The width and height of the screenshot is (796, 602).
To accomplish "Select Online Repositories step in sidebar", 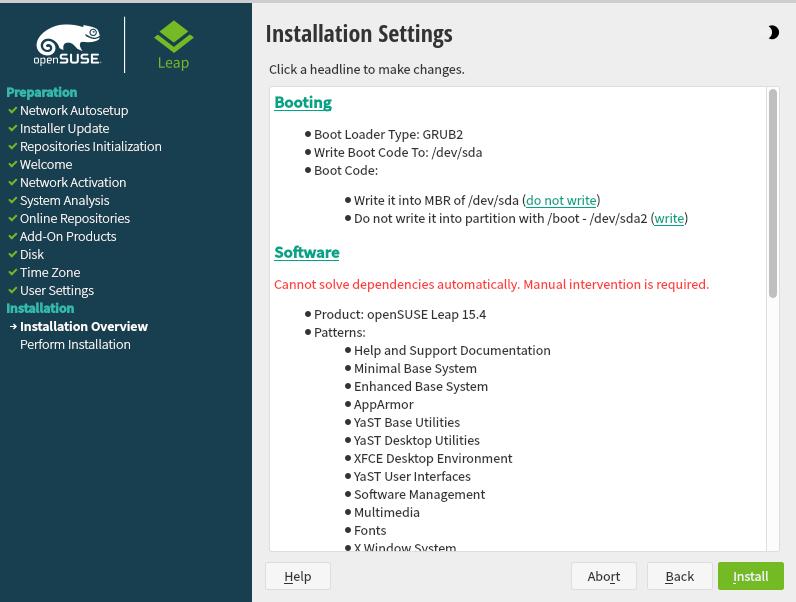I will [x=75, y=218].
